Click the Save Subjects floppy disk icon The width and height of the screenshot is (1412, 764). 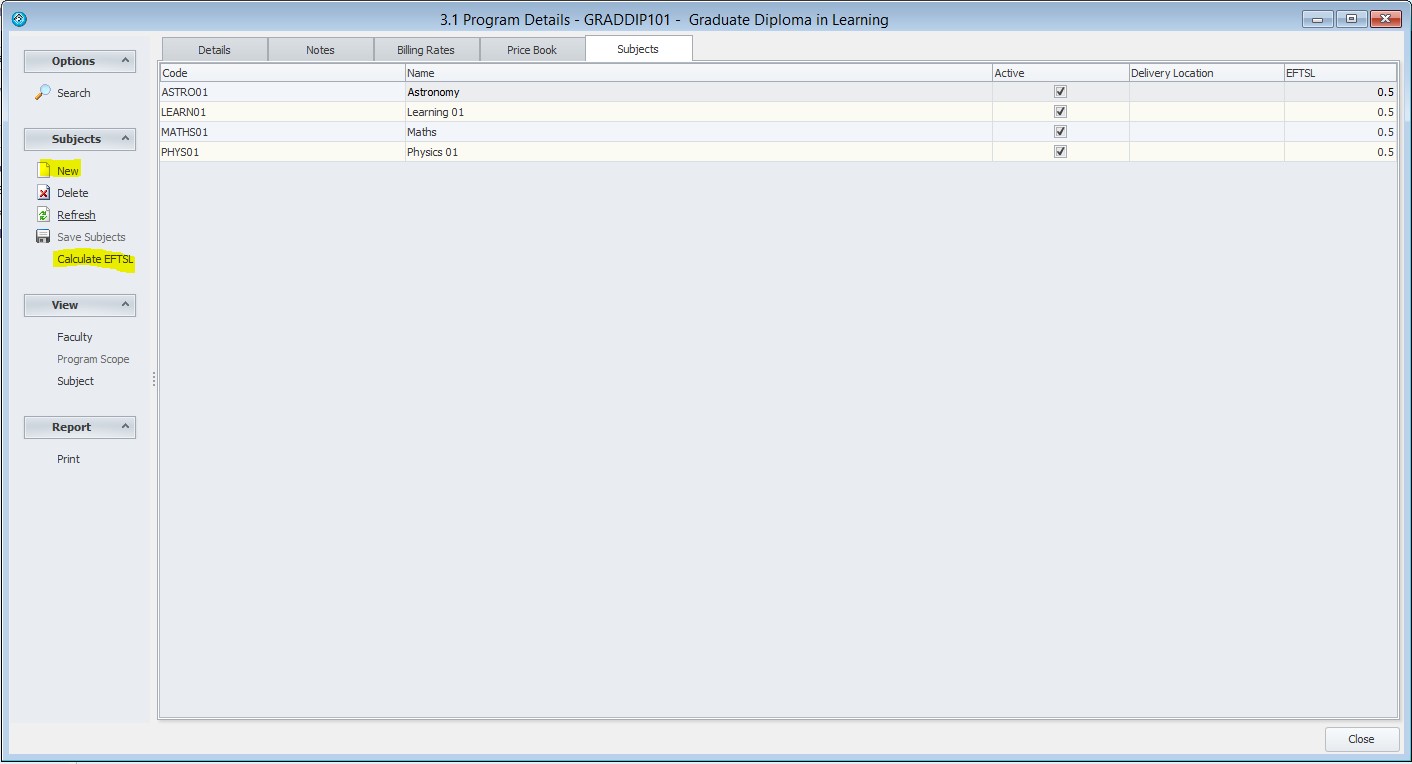coord(43,237)
